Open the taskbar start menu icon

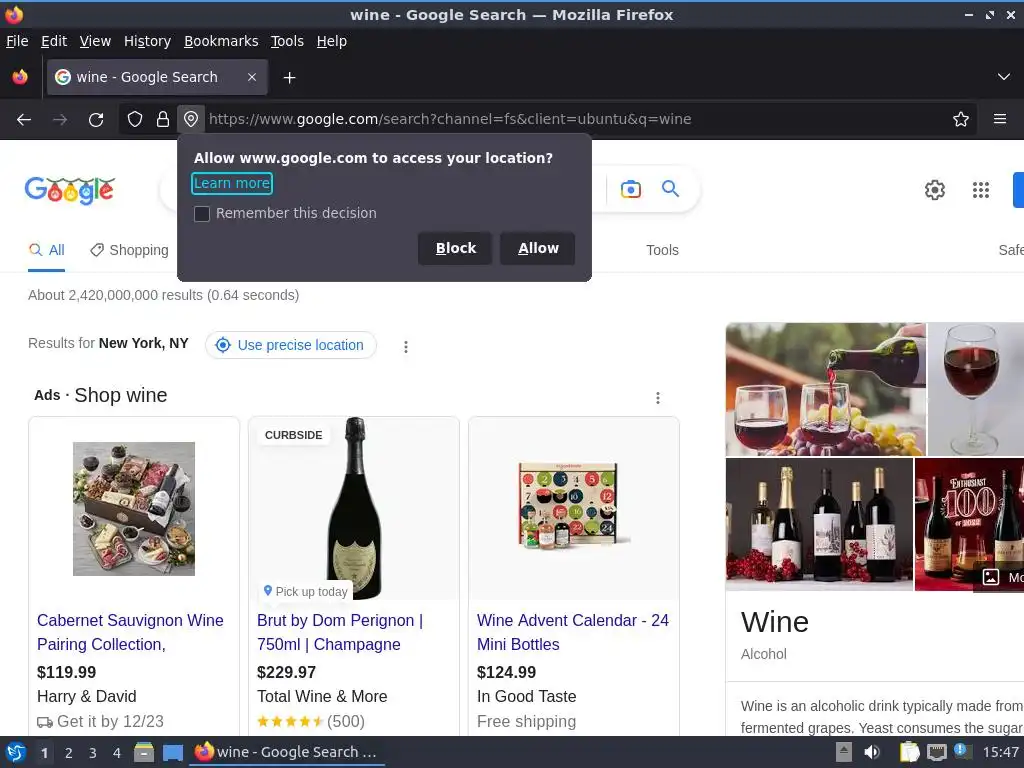(x=16, y=752)
